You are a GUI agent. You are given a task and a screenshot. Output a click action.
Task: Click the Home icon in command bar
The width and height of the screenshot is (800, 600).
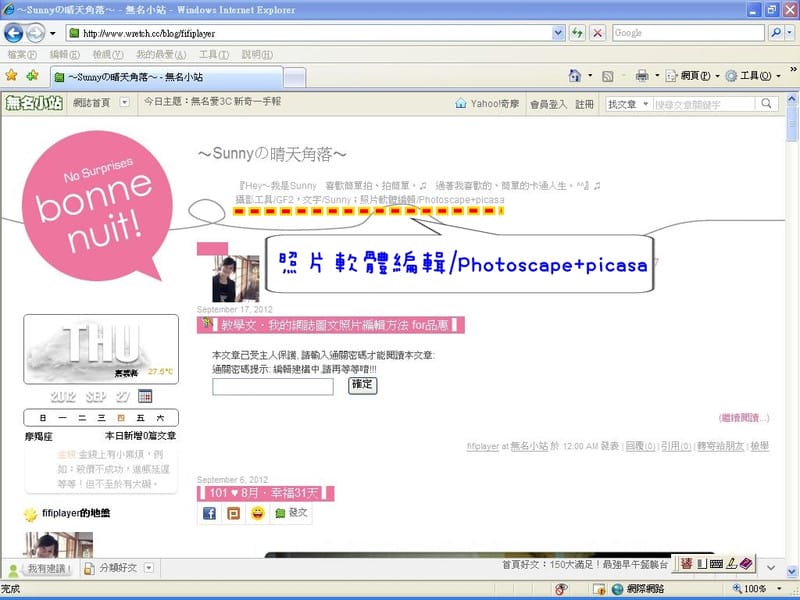pyautogui.click(x=574, y=76)
